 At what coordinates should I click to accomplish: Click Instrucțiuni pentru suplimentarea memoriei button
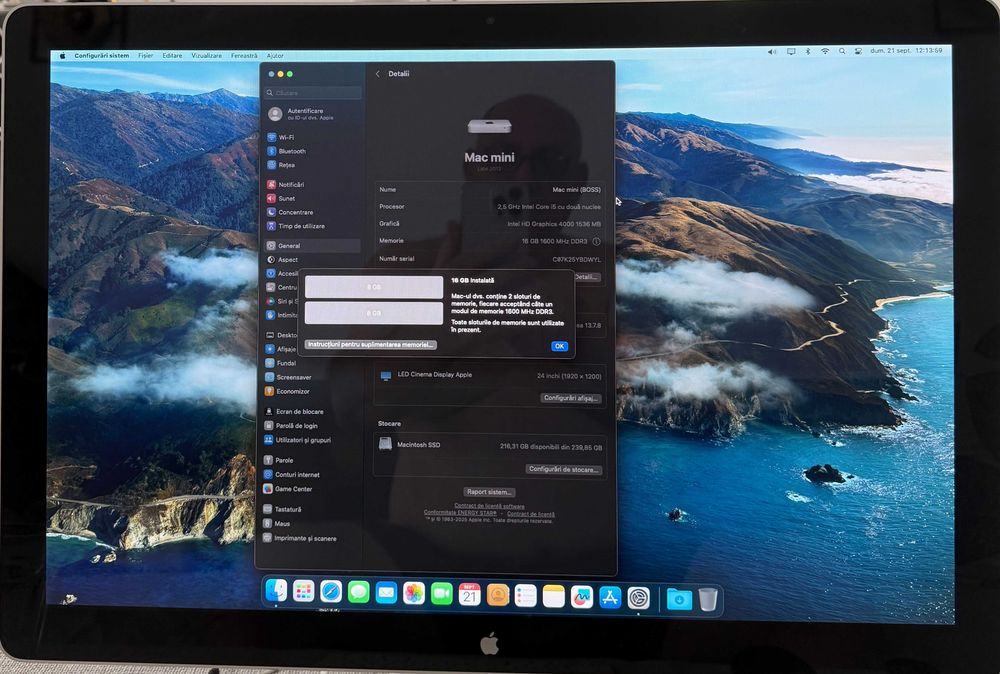(371, 344)
